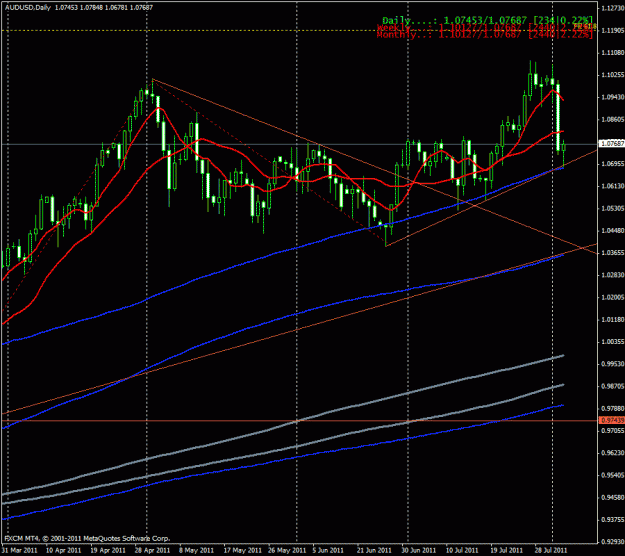Click the 1.06130 price axis label

[x=613, y=186]
